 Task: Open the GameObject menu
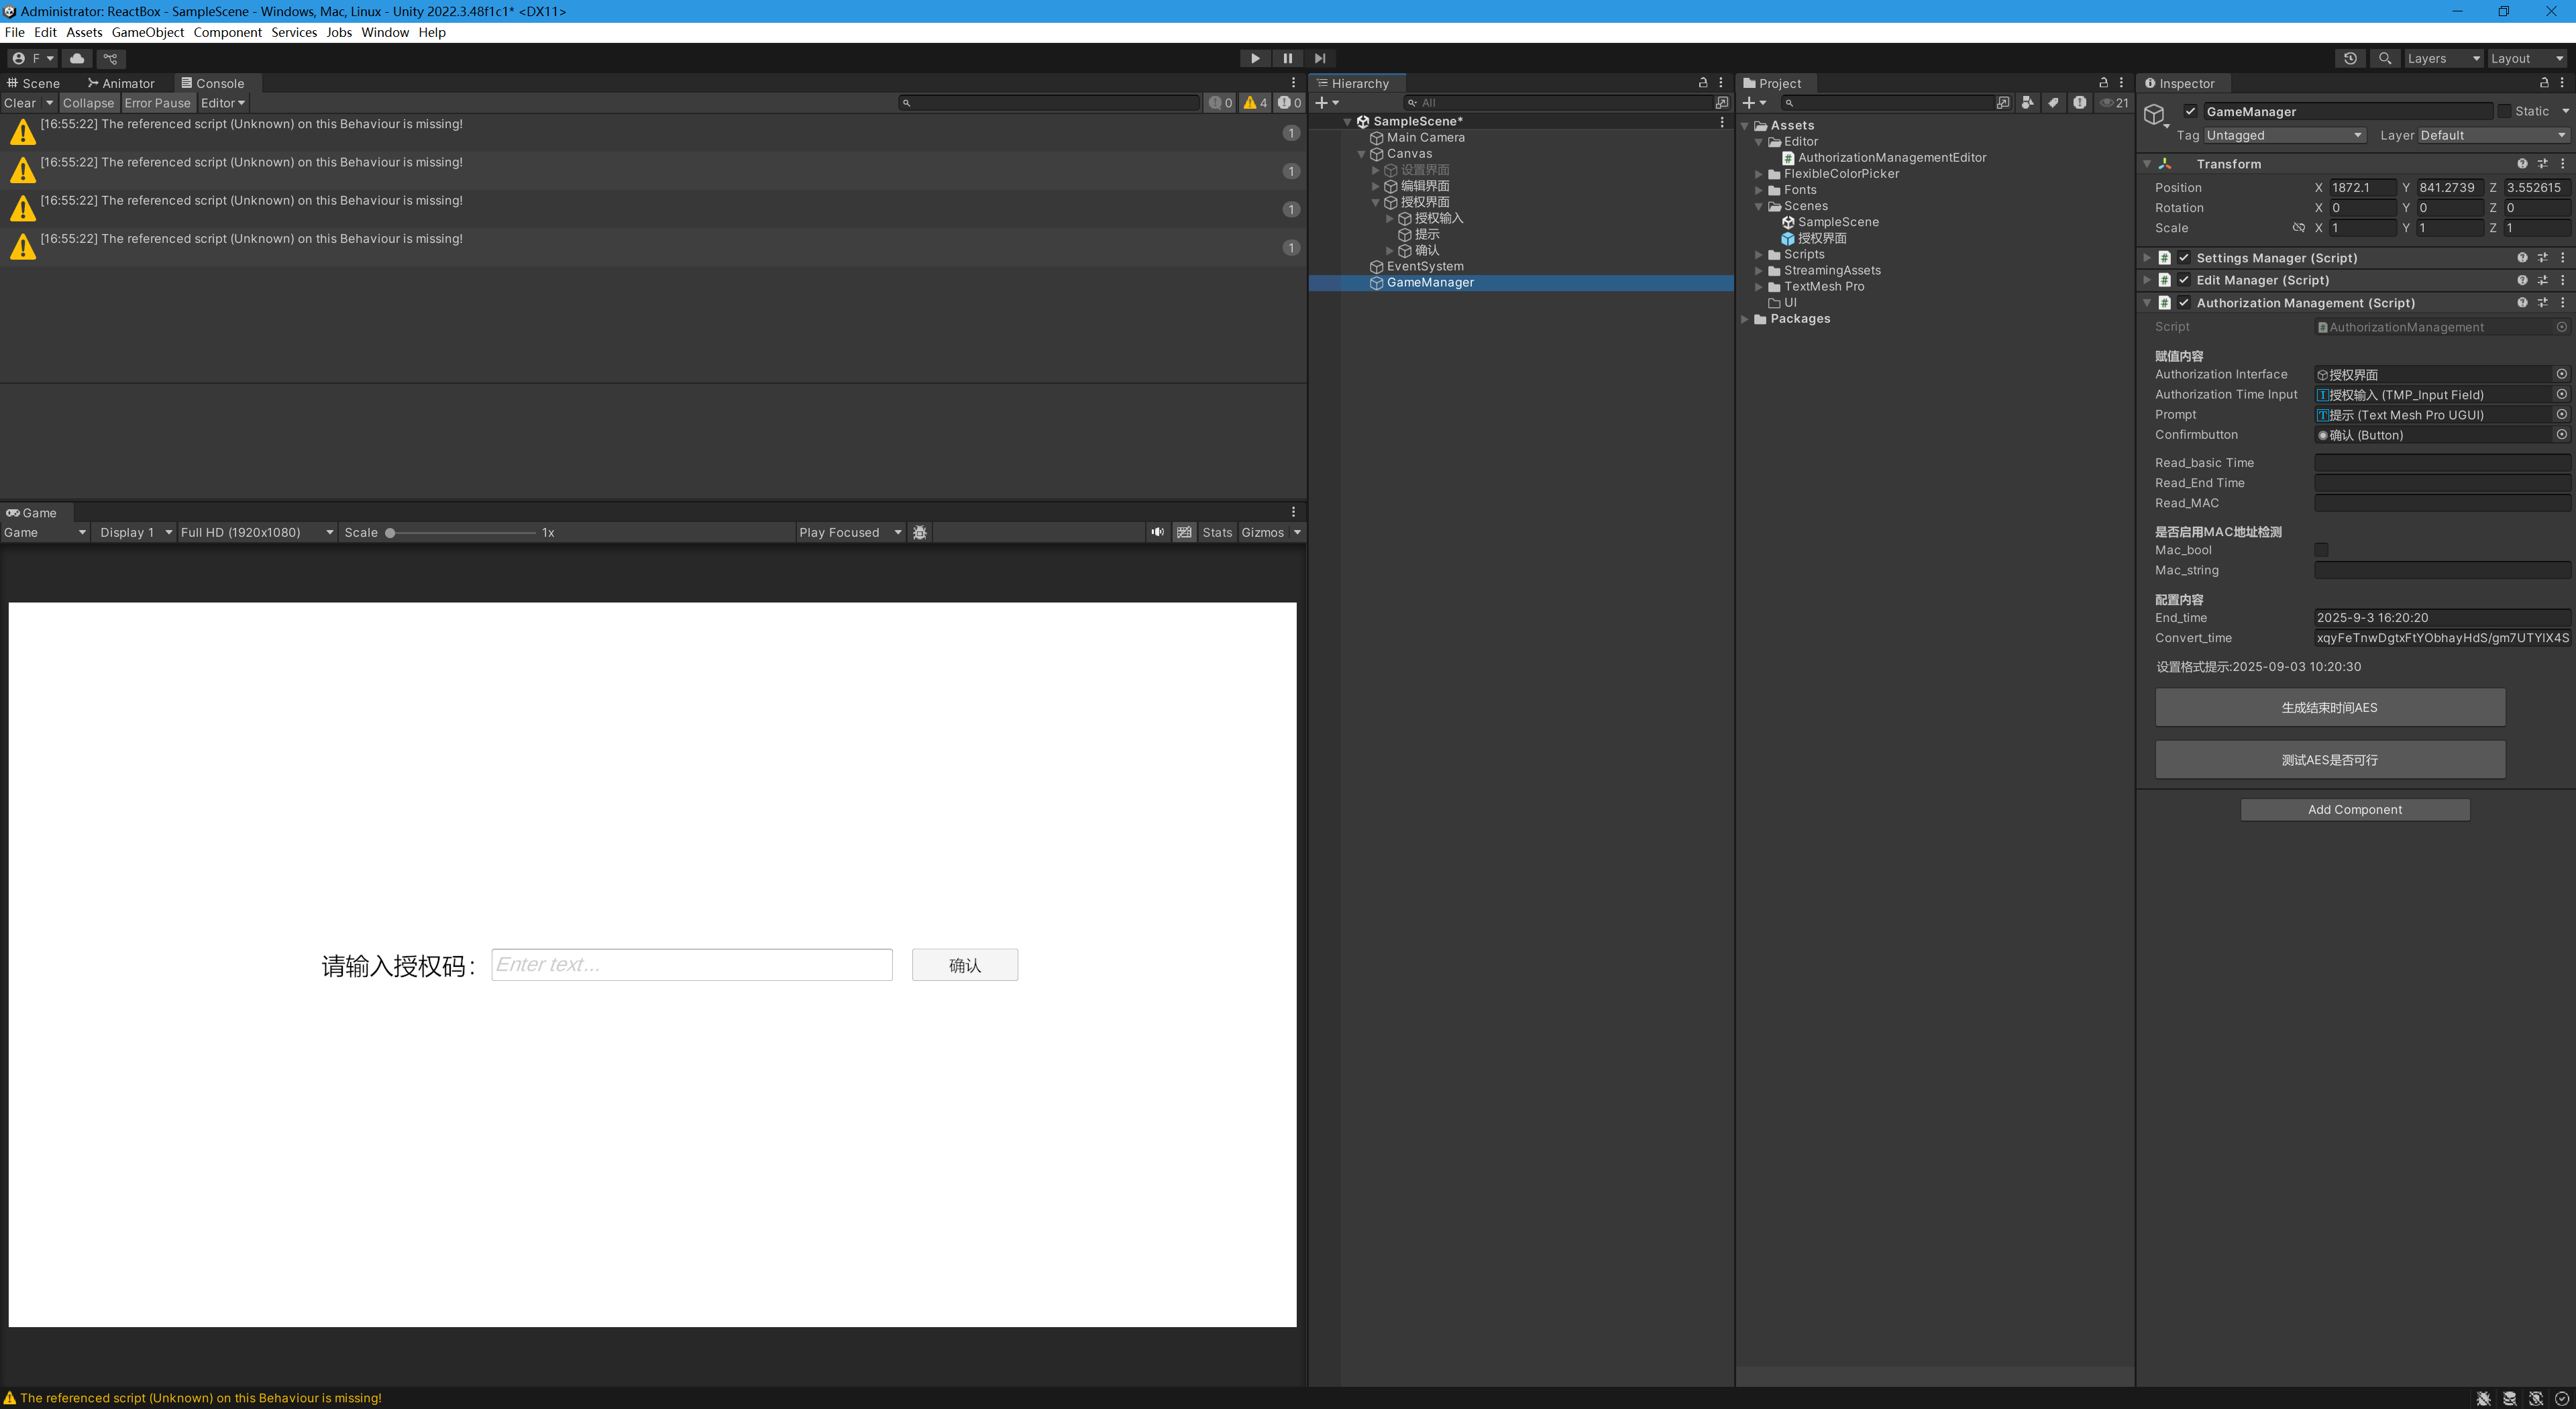148,32
